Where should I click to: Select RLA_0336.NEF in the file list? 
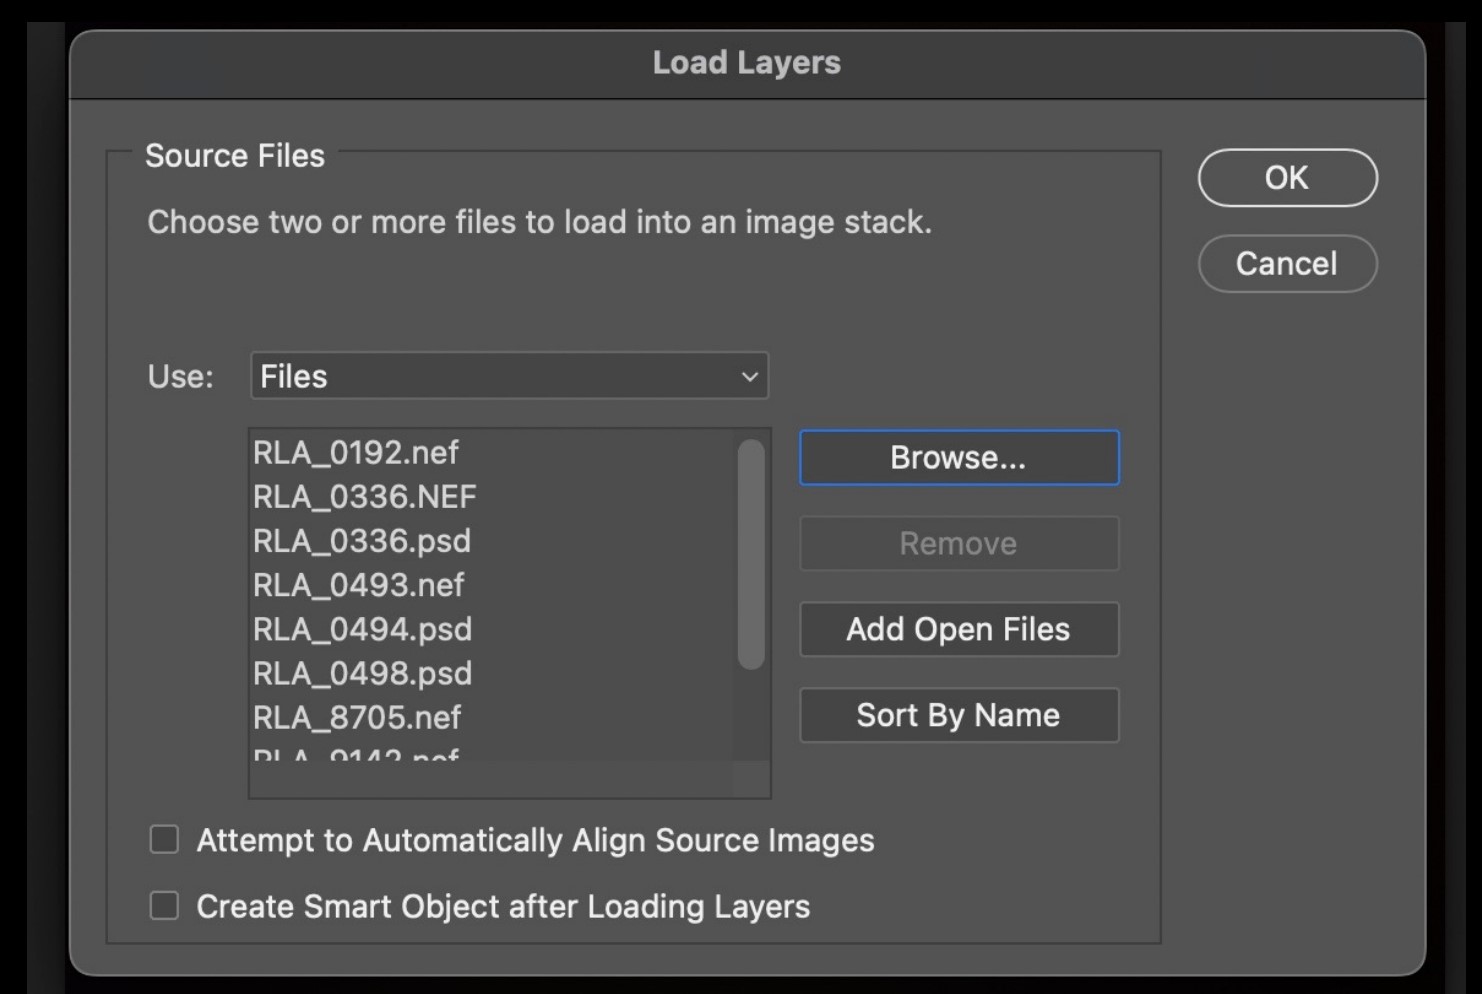[364, 496]
